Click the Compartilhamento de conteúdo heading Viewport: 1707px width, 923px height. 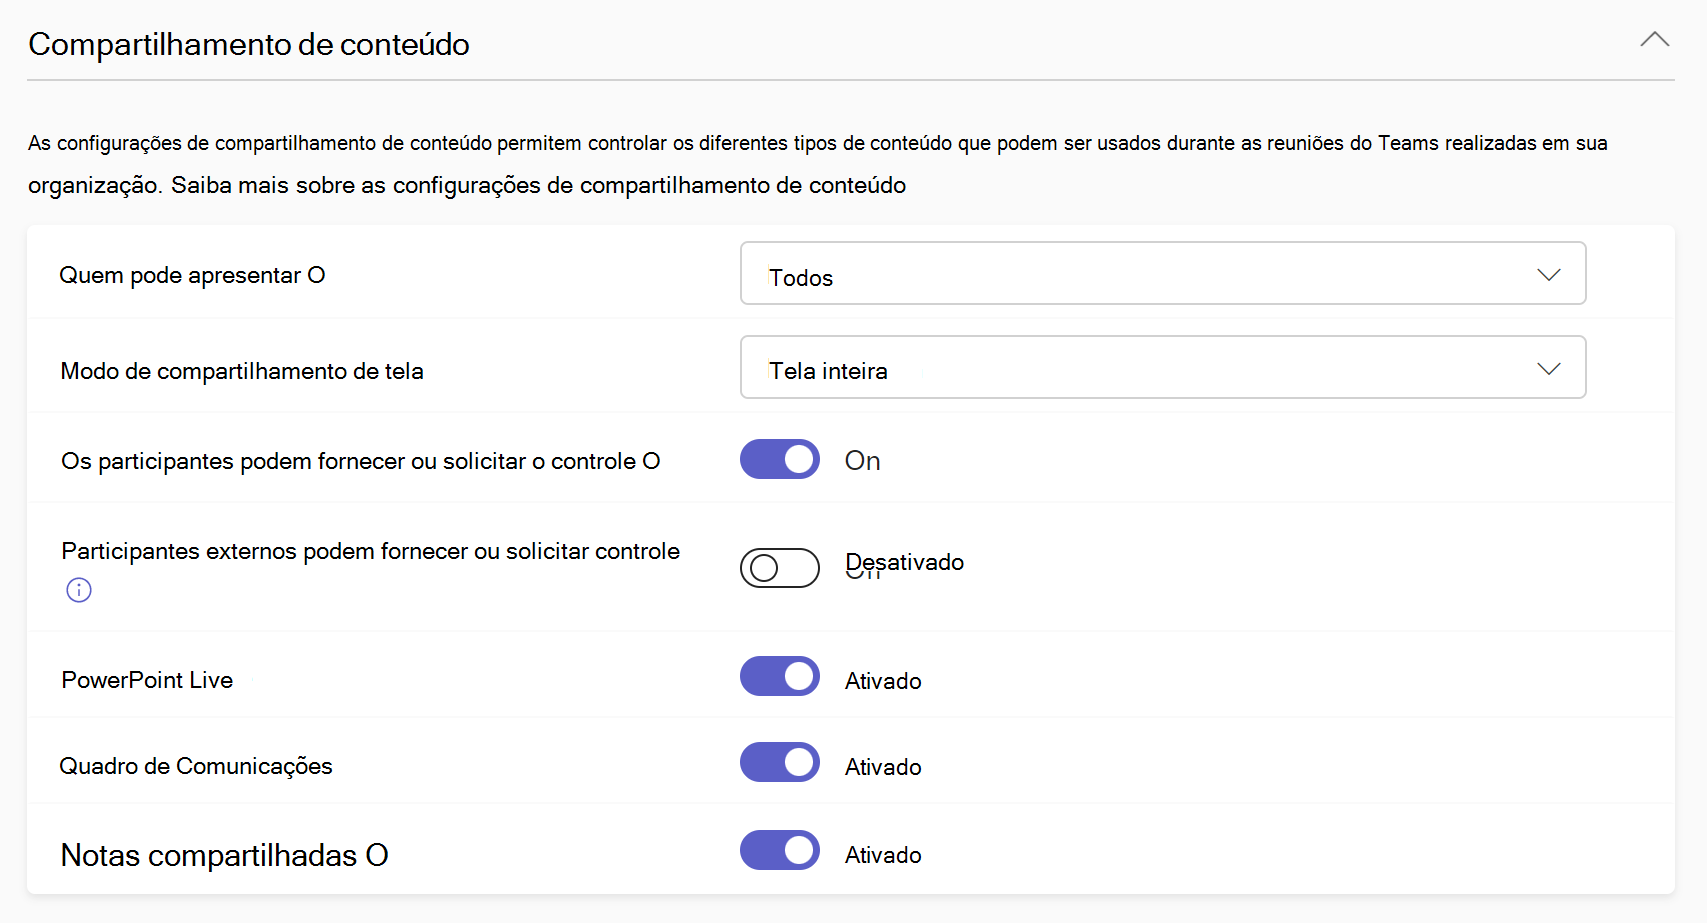point(249,44)
